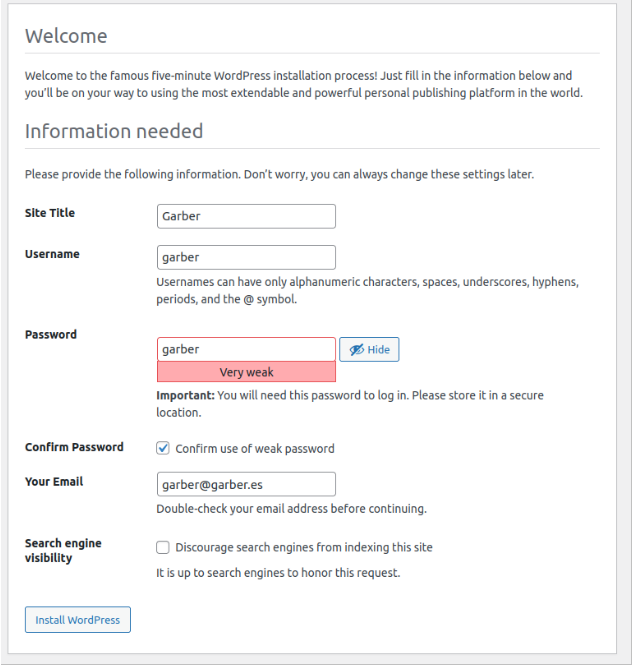Viewport: 632px width, 669px height.
Task: Click the Your Email input field
Action: click(x=246, y=484)
